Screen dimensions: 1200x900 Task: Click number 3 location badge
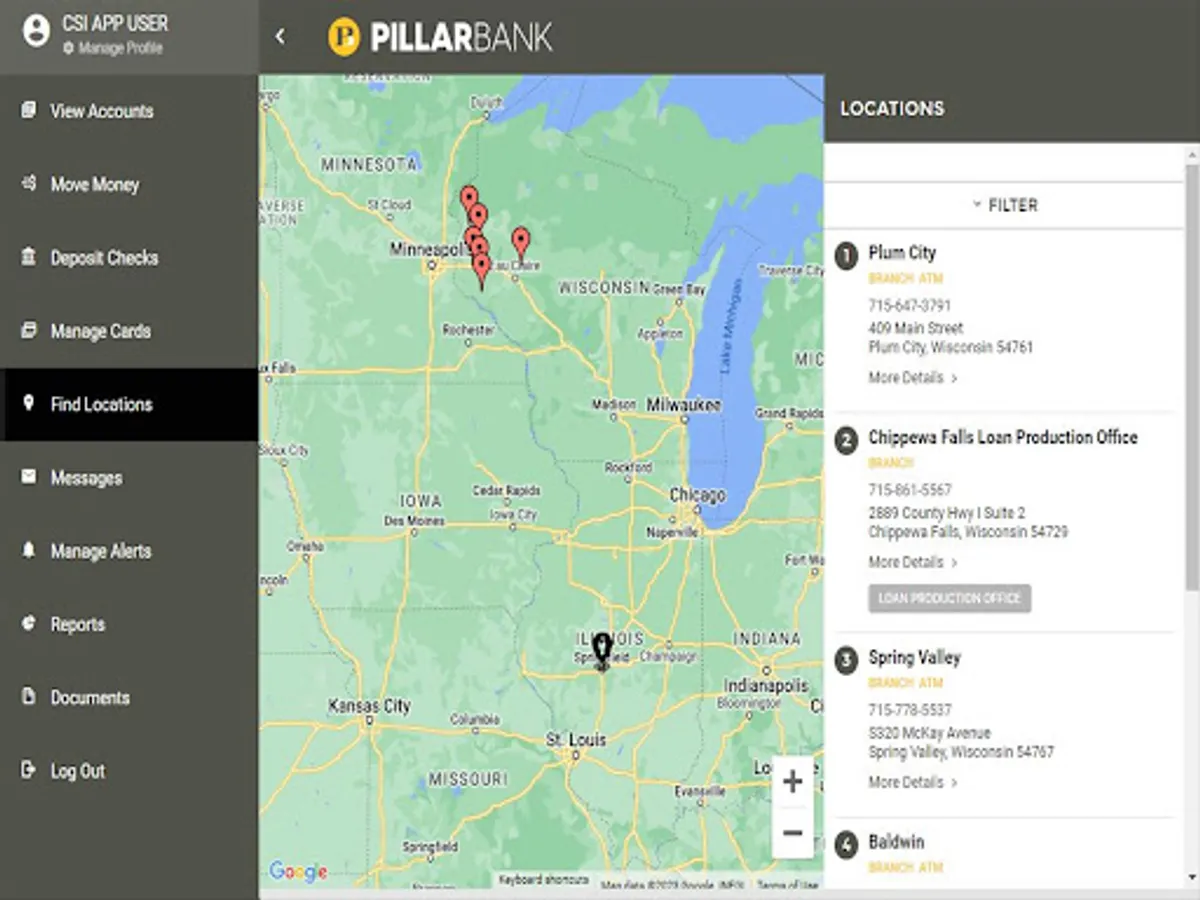coord(846,660)
